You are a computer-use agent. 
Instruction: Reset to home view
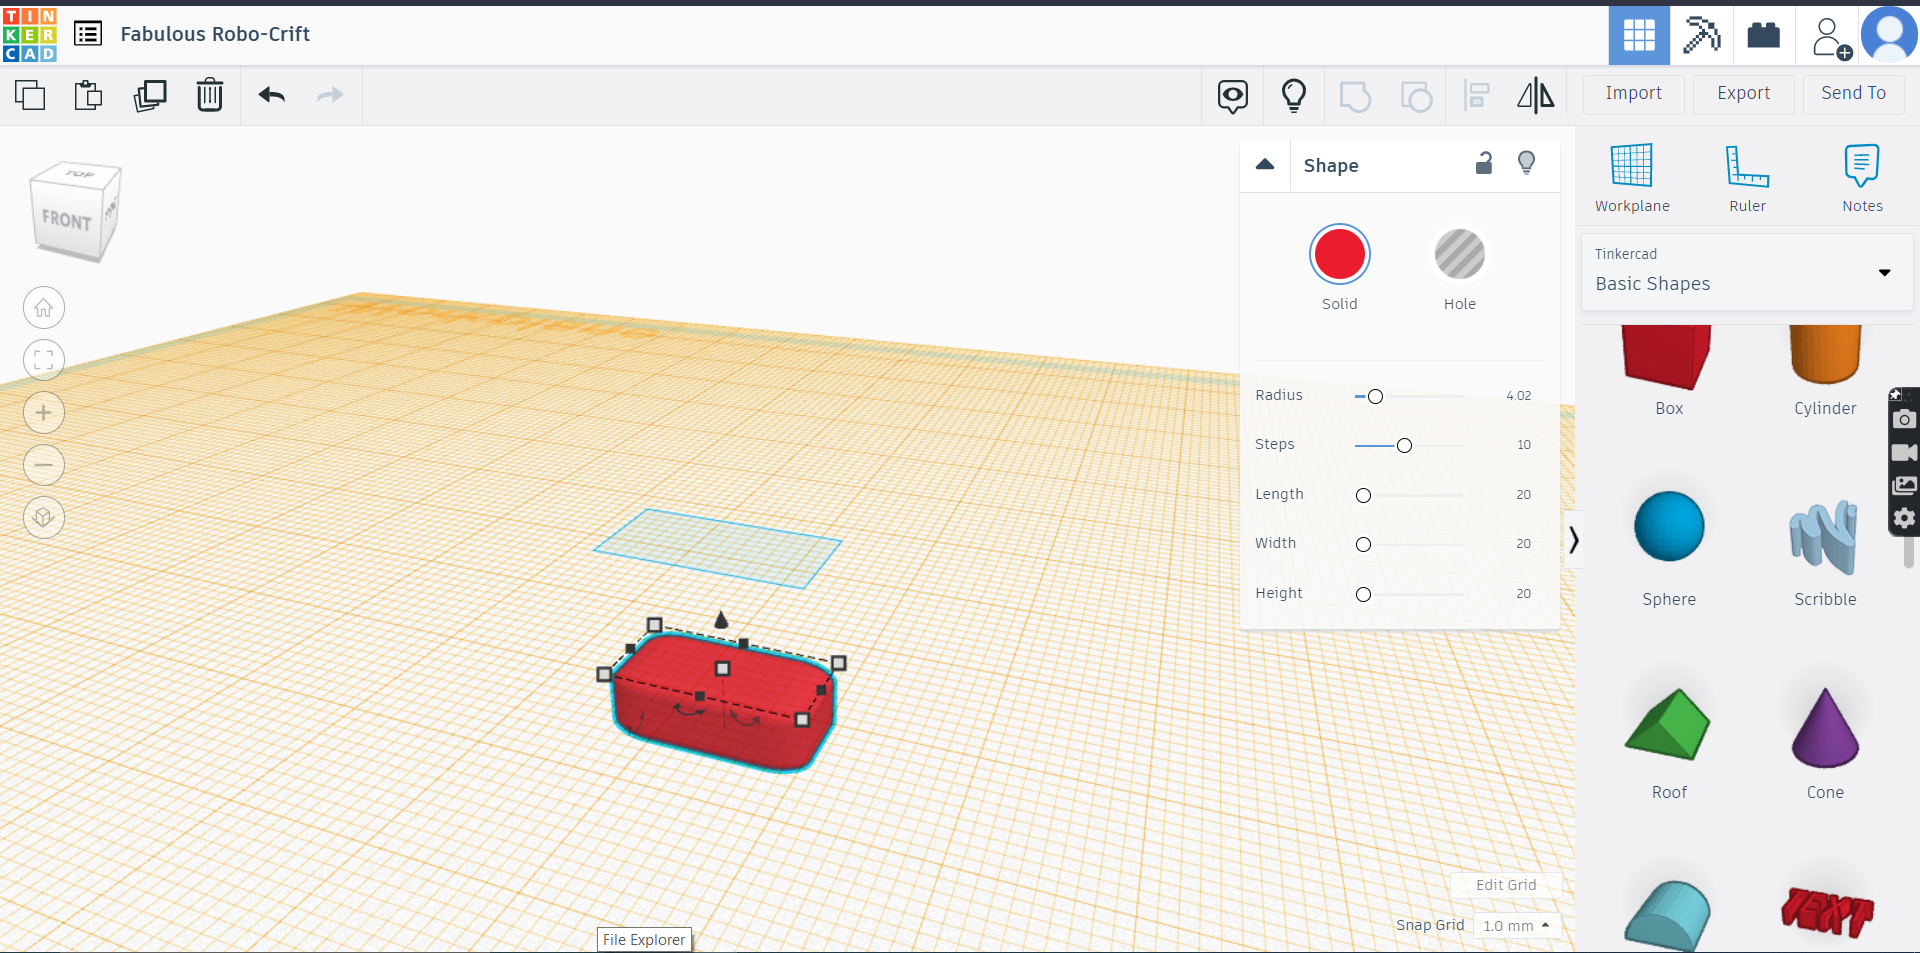pyautogui.click(x=44, y=308)
